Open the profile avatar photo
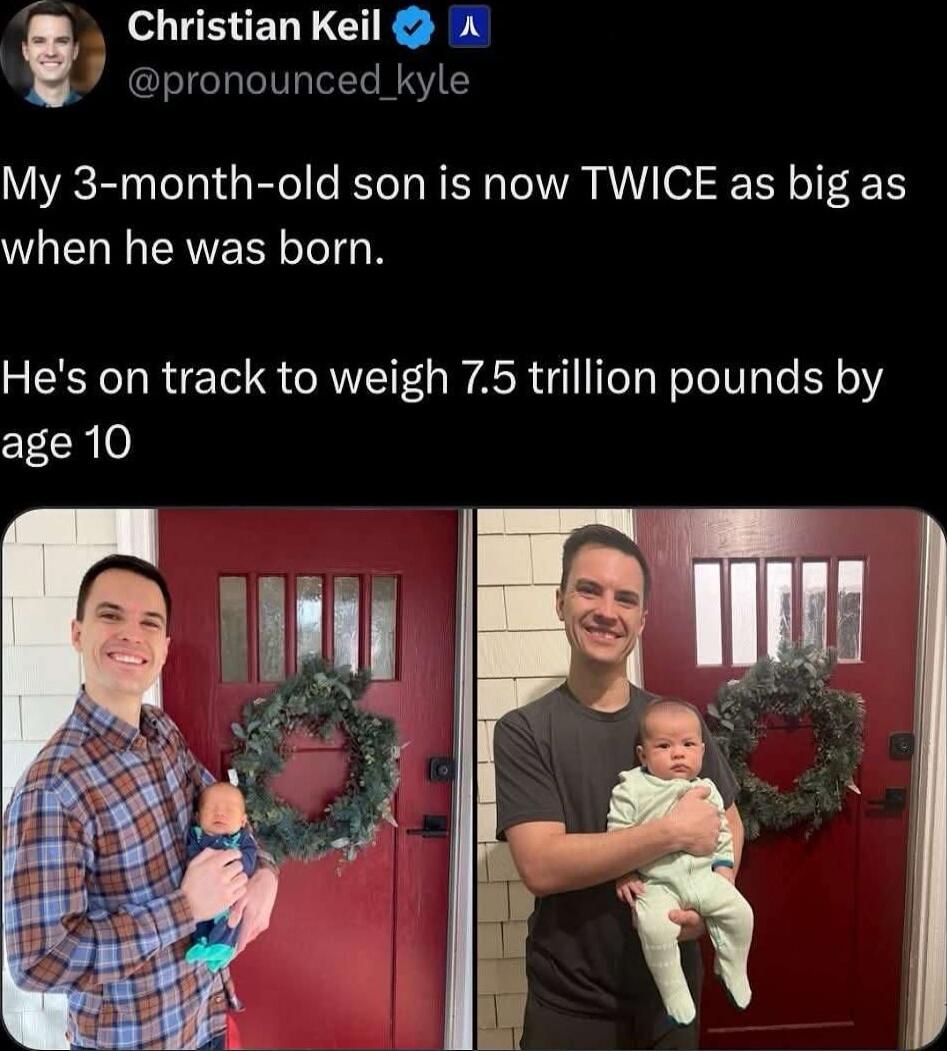947x1051 pixels. 52,53
